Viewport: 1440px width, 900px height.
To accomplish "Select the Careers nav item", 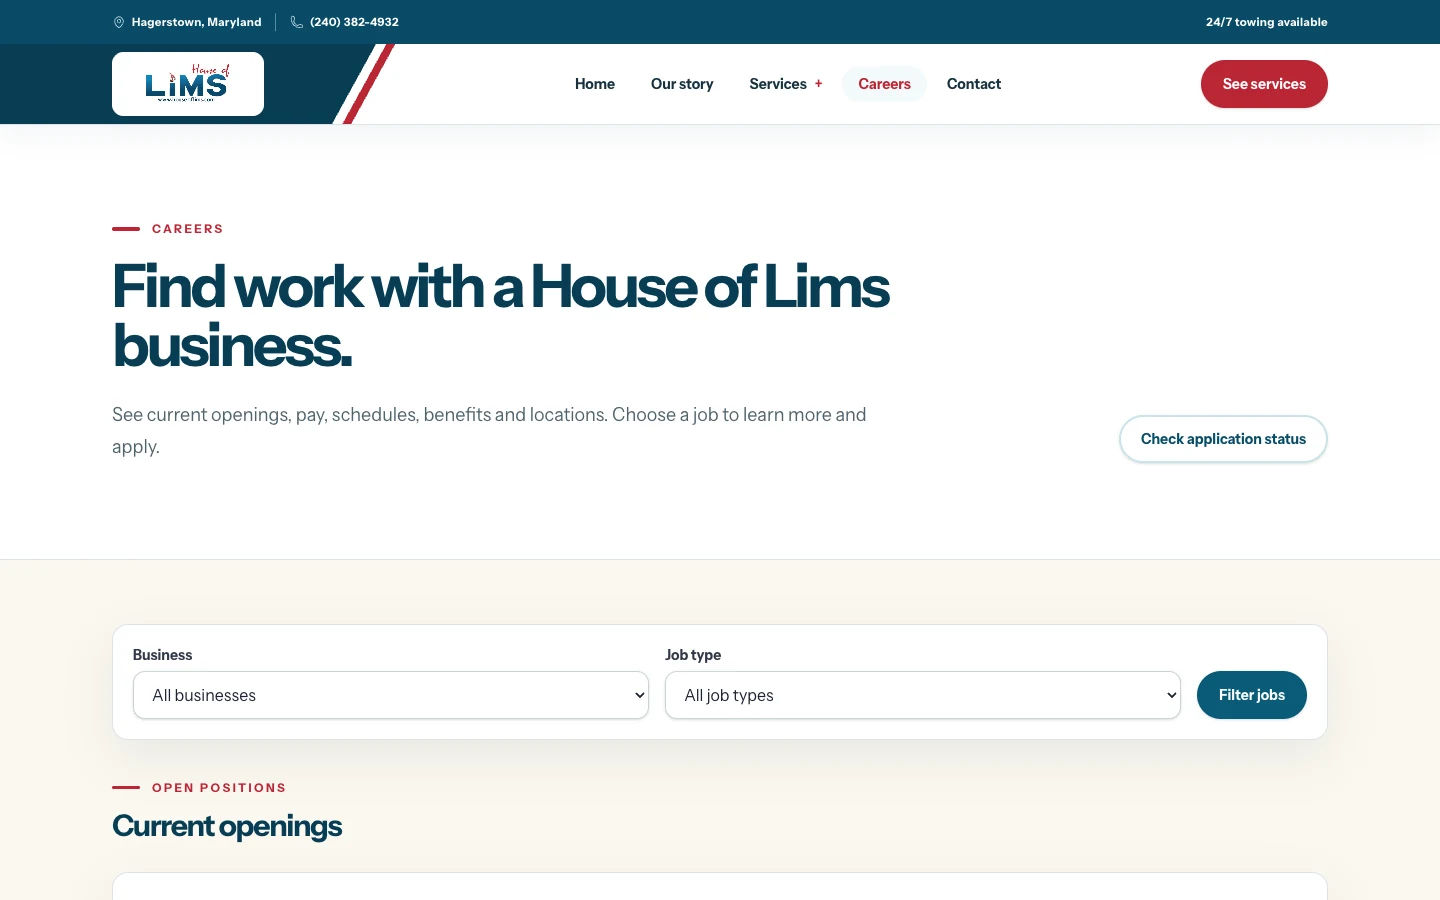I will click(884, 84).
